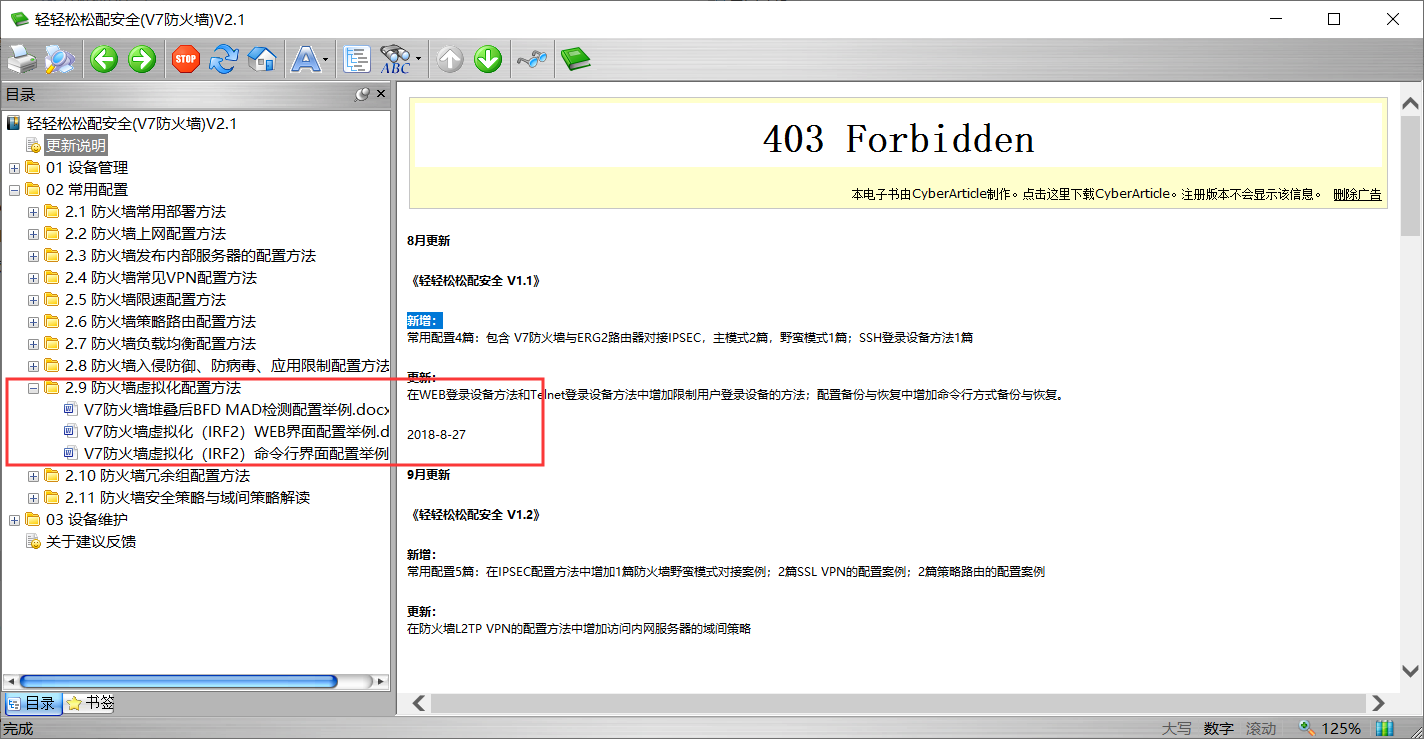Expand 2.3 防火墙发布内部服务器的配置方法
Screen dimensions: 1424x739
click(x=33, y=256)
